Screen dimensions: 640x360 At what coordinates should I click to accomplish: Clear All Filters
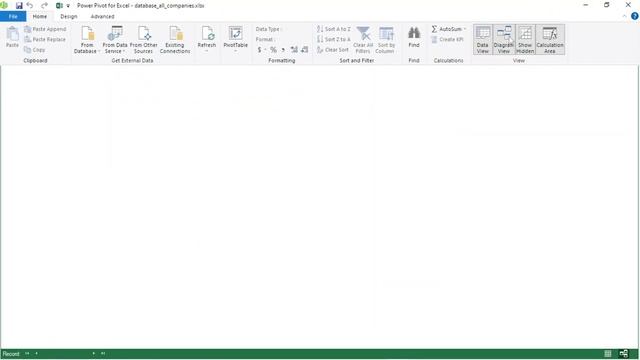point(363,40)
